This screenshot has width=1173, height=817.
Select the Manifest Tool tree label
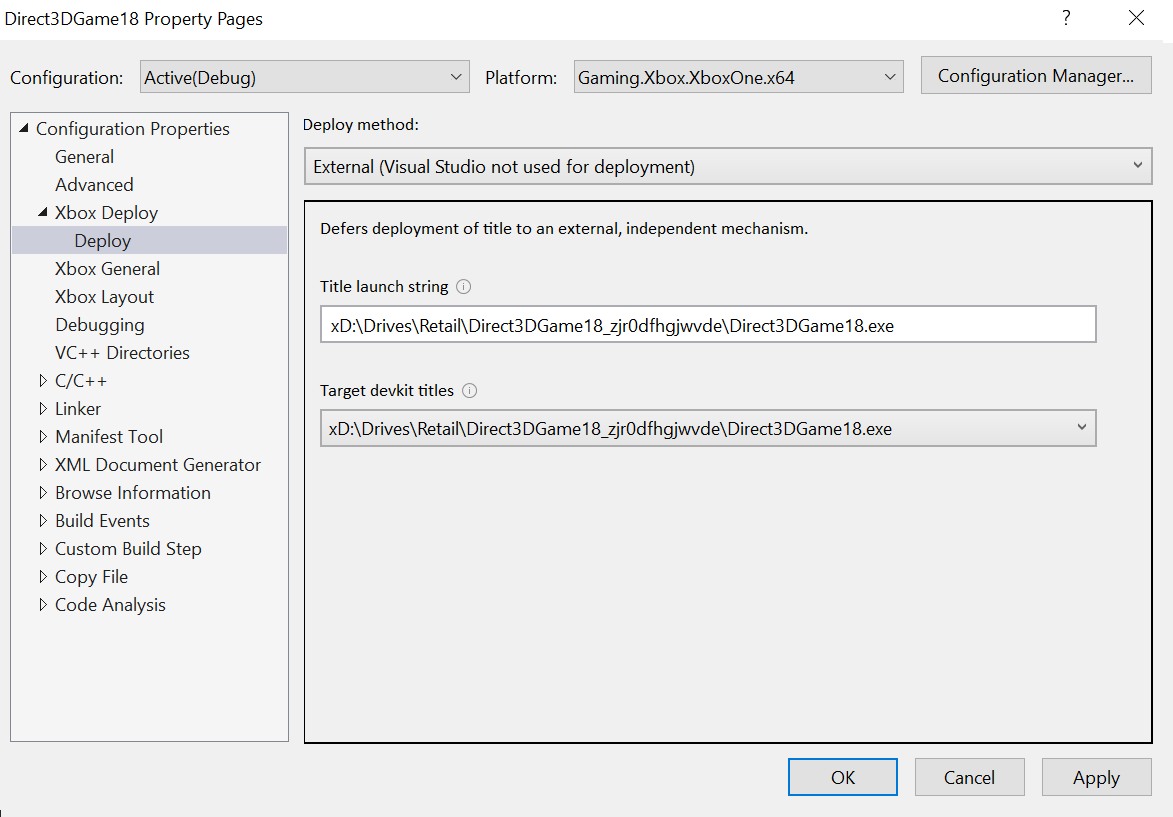click(109, 437)
